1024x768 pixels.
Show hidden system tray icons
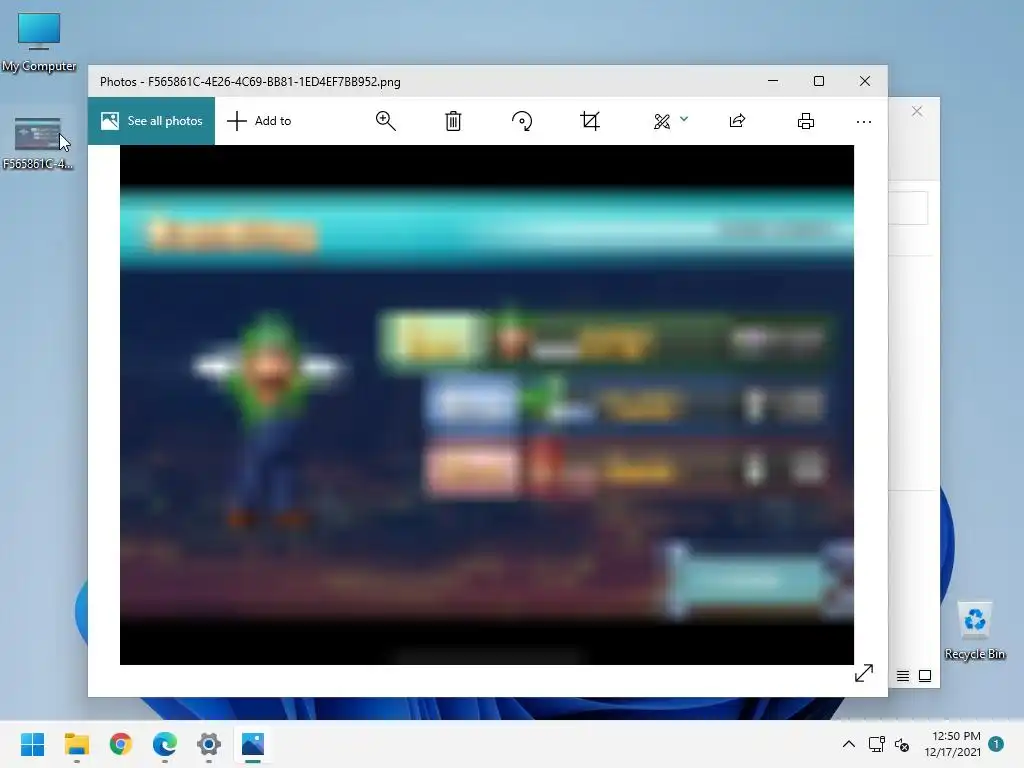point(848,744)
